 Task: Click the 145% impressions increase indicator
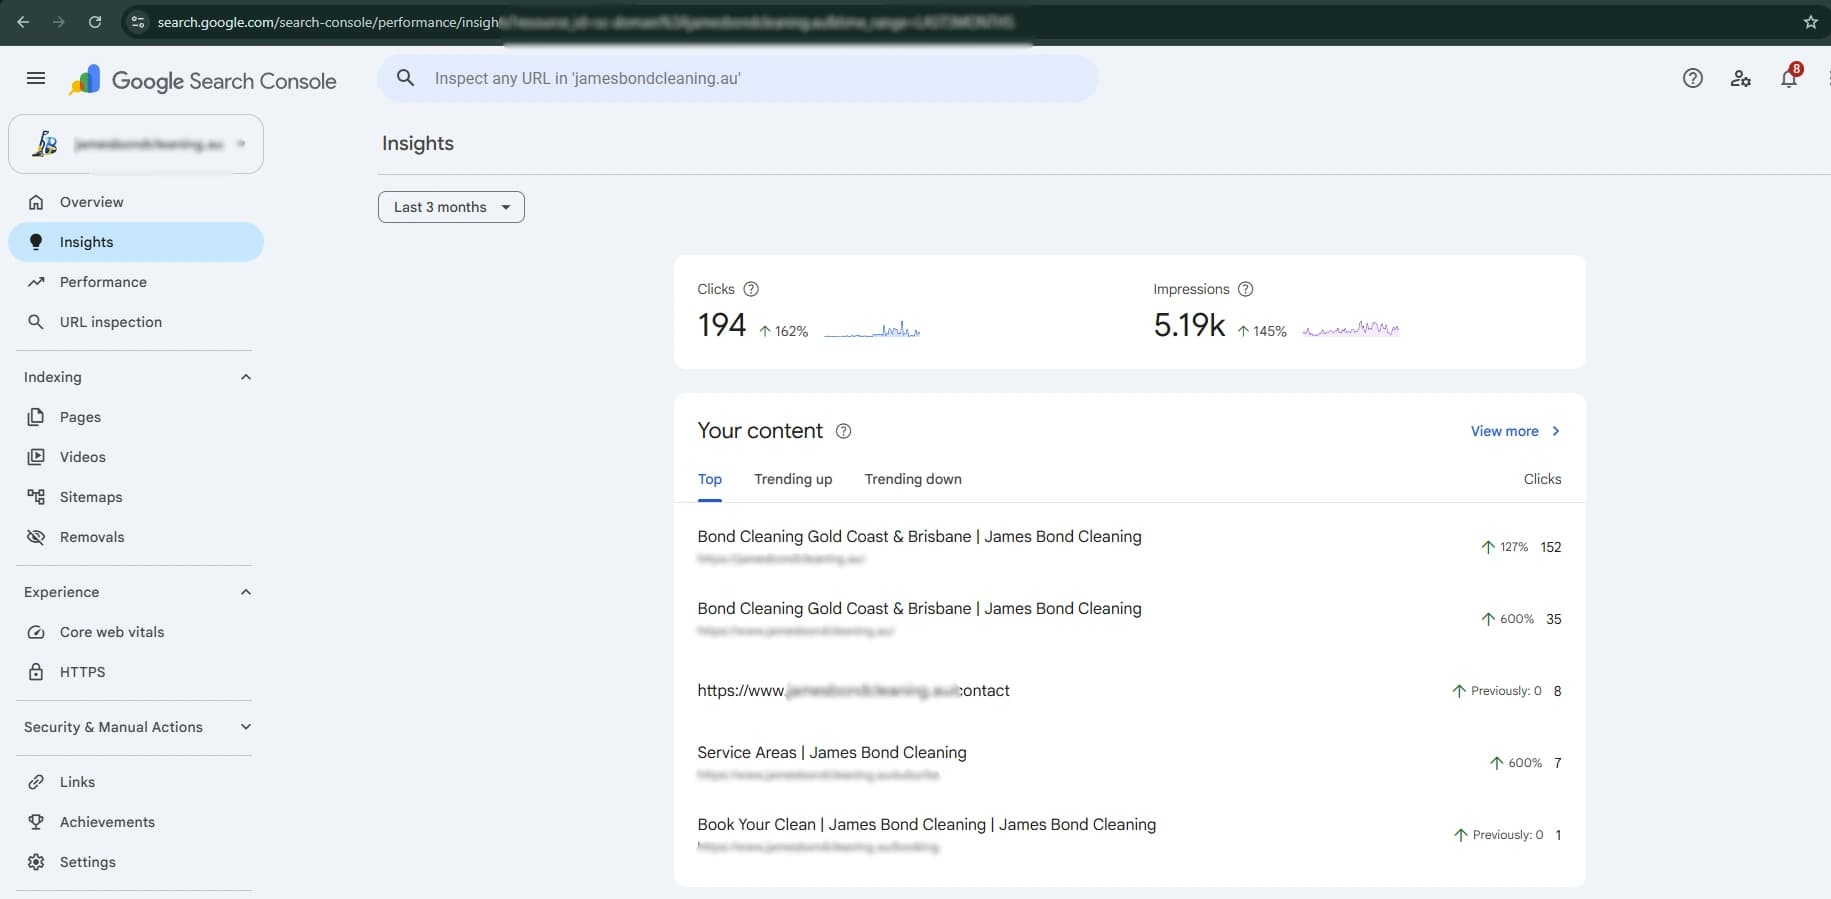tap(1262, 331)
